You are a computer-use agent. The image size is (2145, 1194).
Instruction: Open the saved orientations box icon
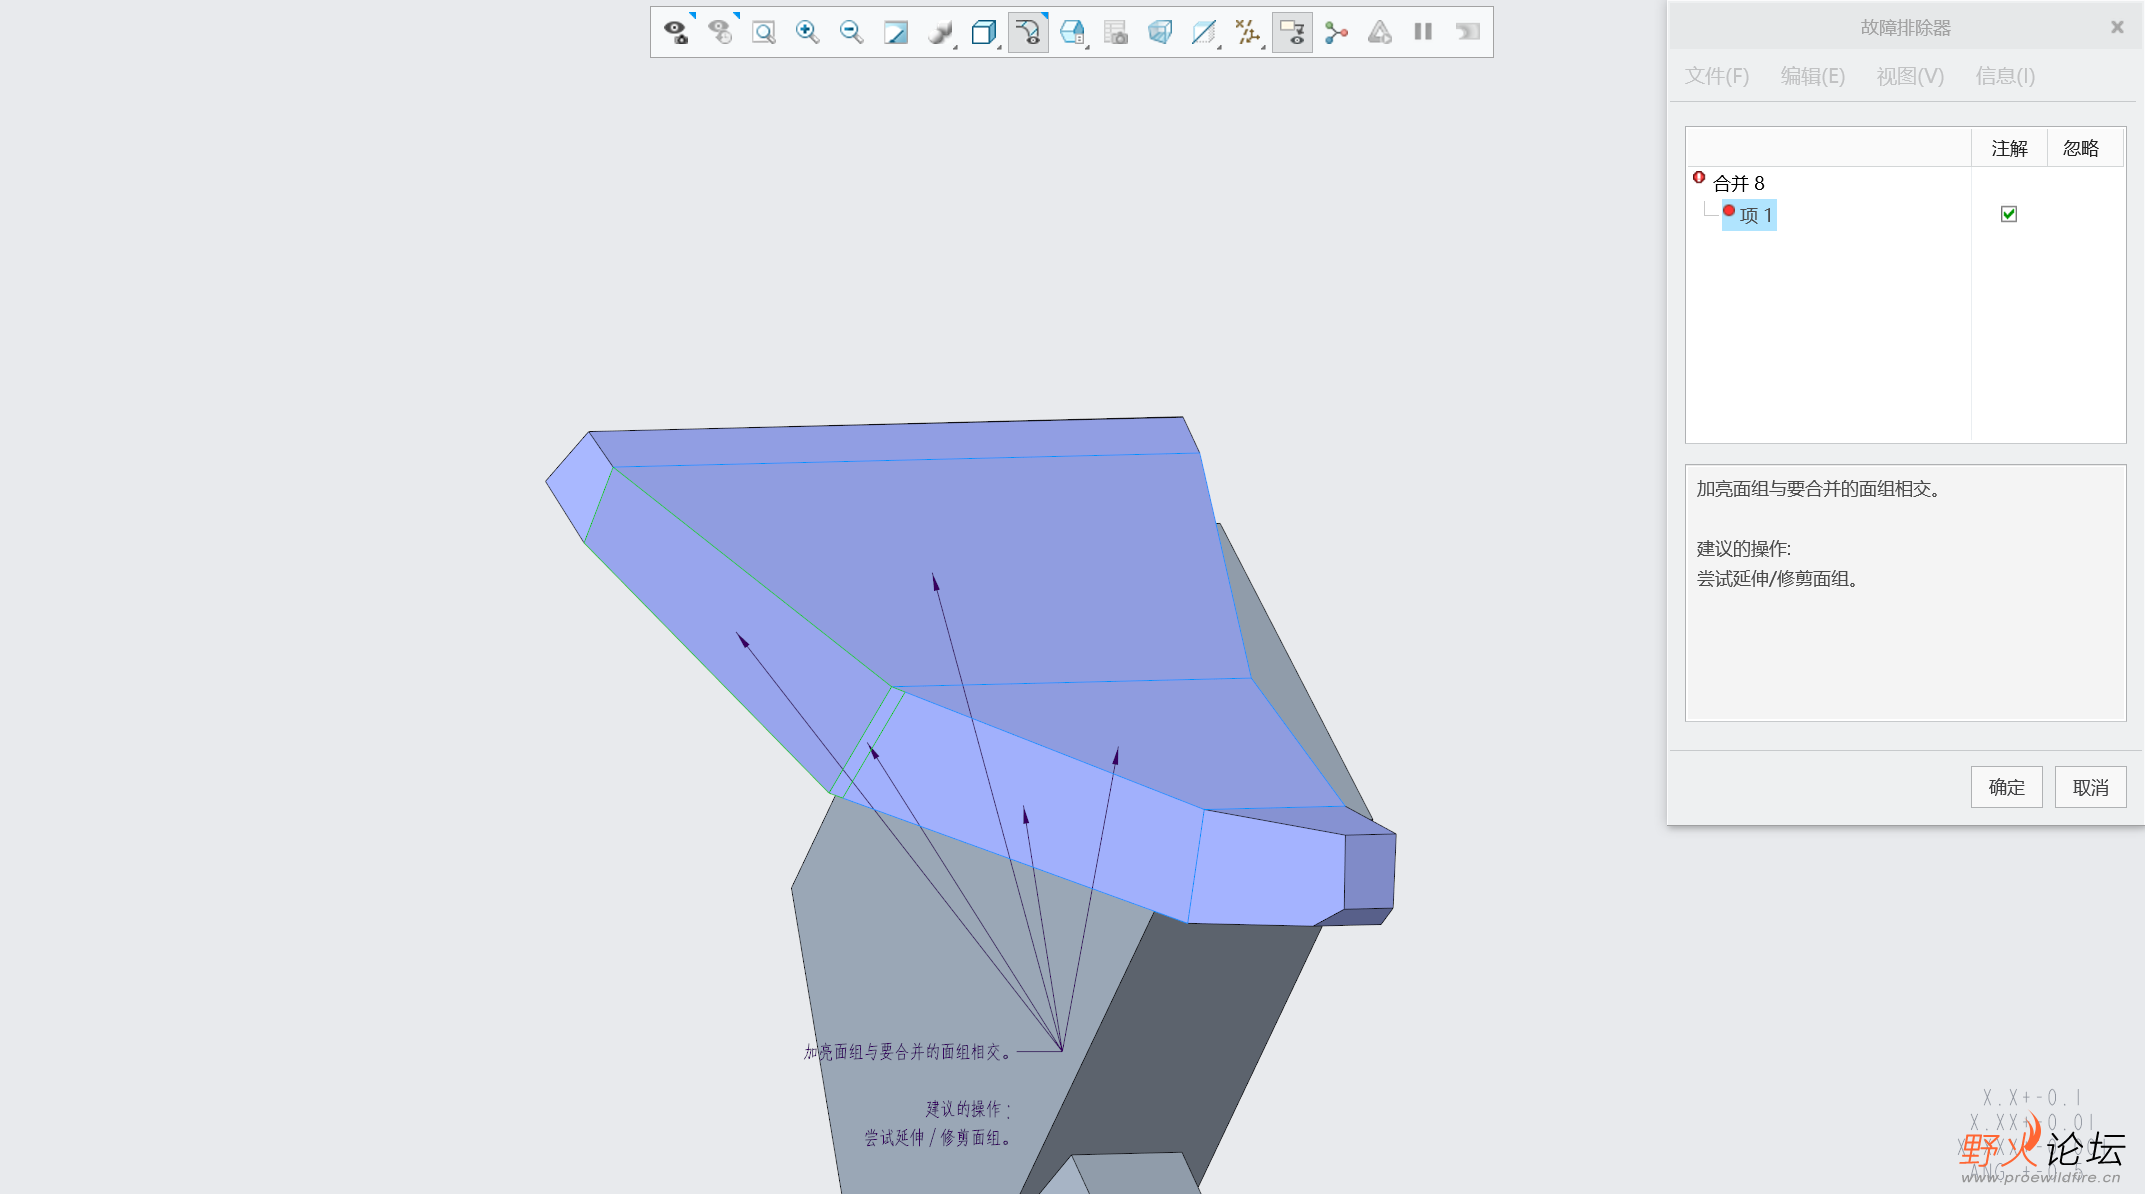pyautogui.click(x=1072, y=32)
